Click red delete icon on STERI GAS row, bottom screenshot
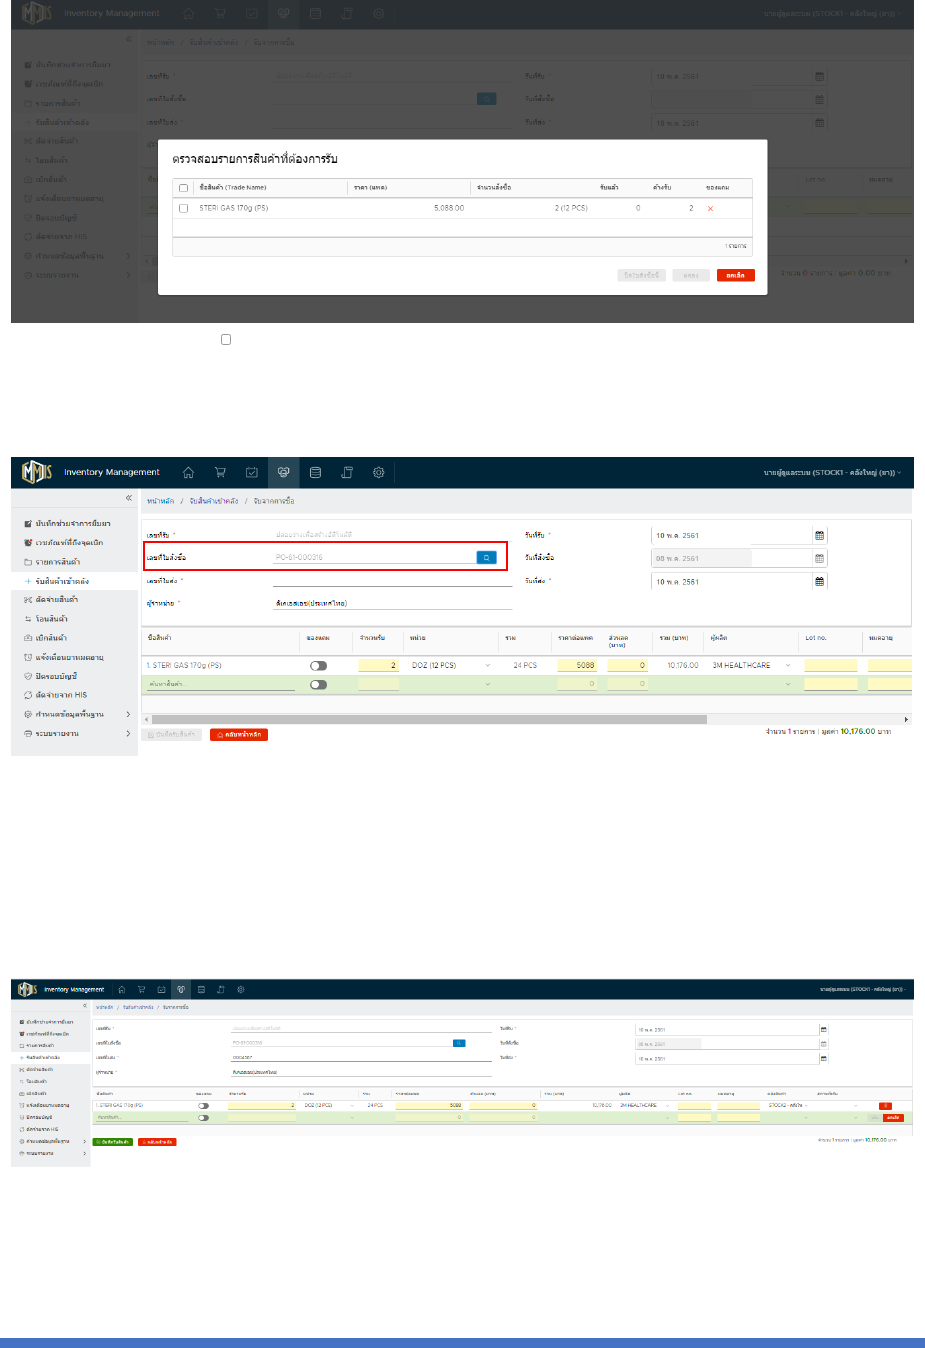This screenshot has height=1348, width=925. (x=885, y=1106)
